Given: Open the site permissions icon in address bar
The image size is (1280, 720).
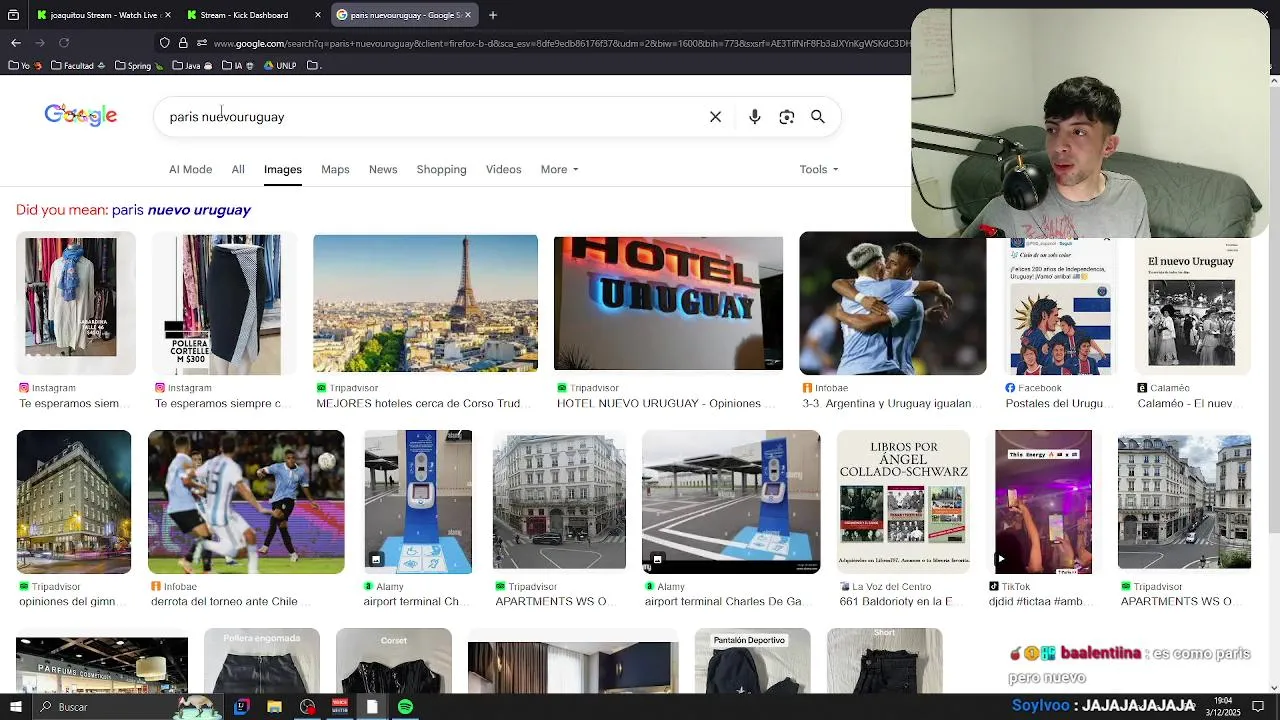Looking at the screenshot, I should click(202, 43).
